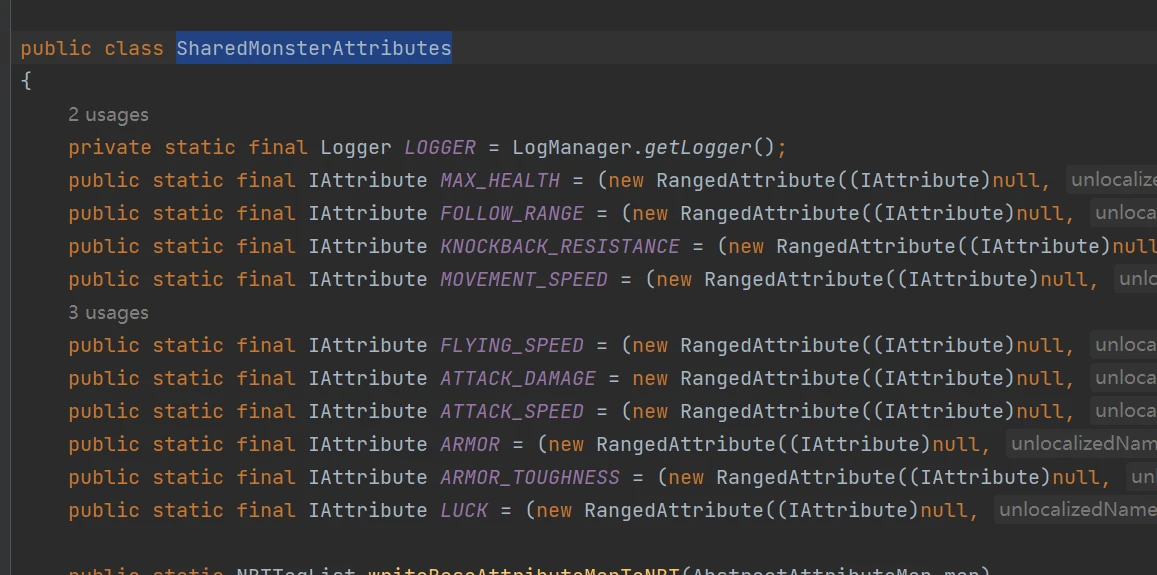
Task: Click LogManager in the LOGGER line
Action: click(572, 148)
